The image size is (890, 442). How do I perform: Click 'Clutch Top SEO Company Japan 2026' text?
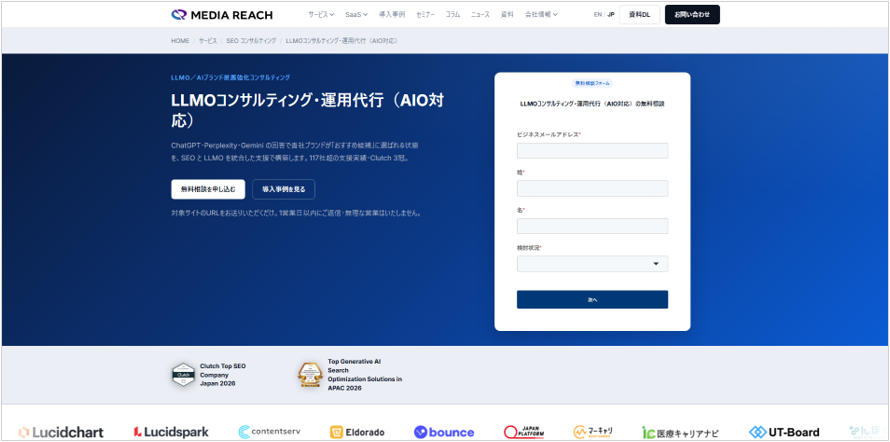tap(223, 375)
